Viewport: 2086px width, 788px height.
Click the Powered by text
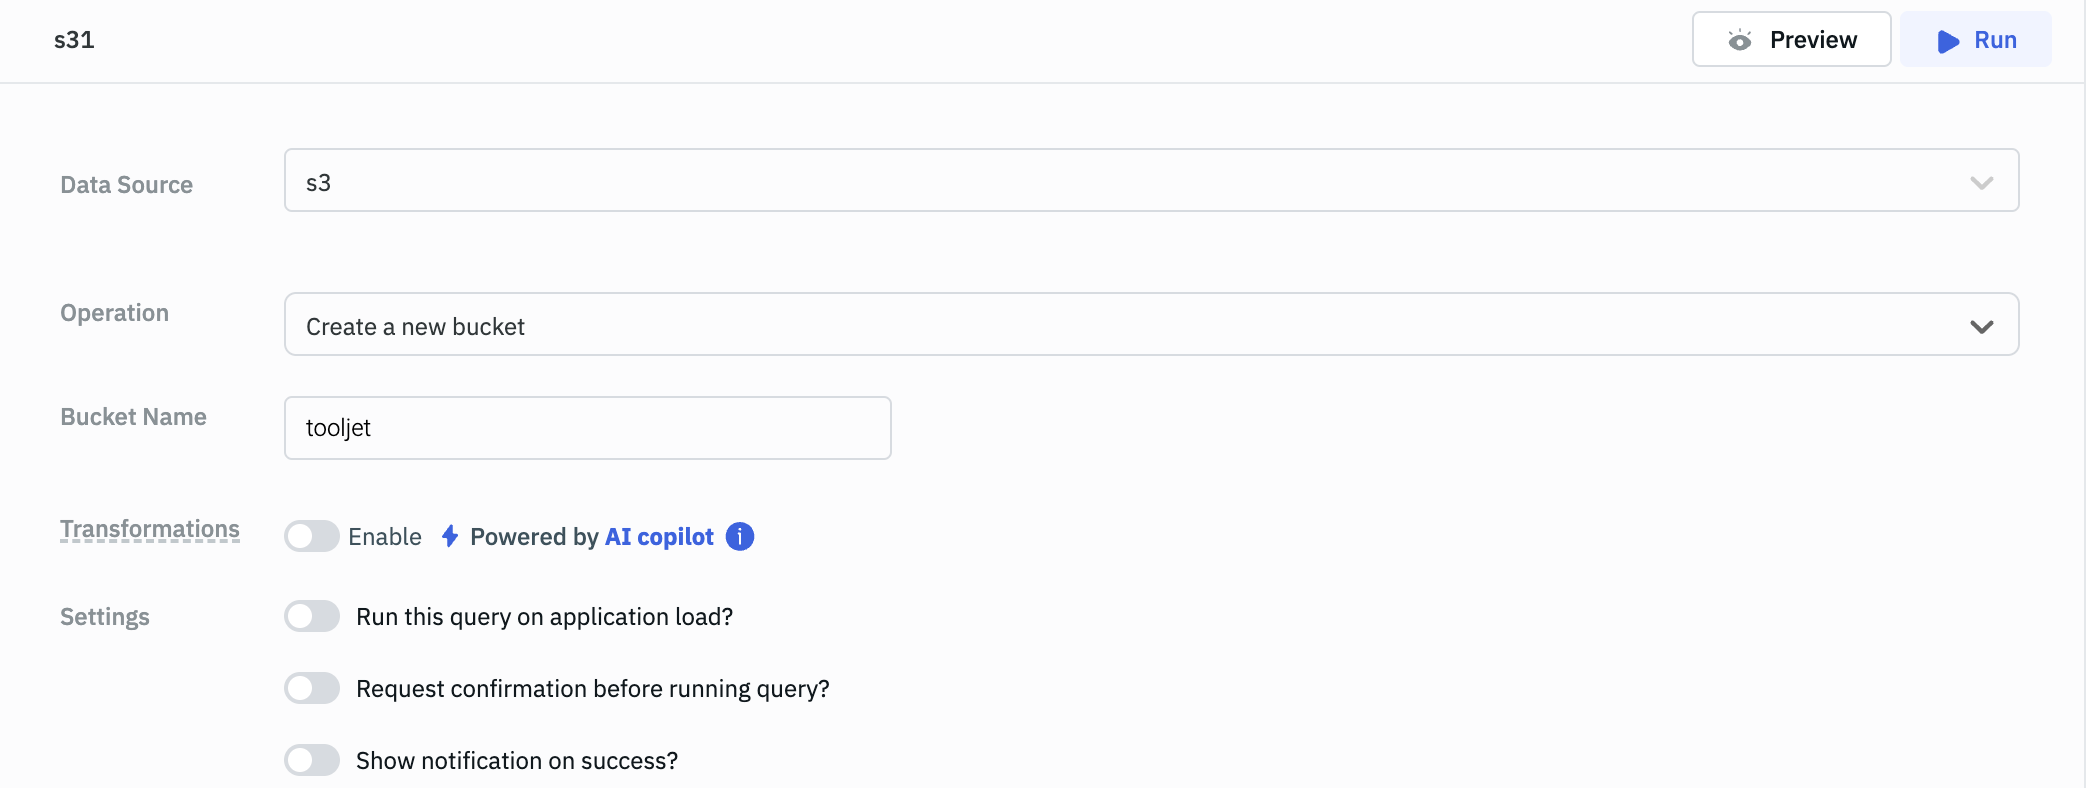click(x=534, y=537)
